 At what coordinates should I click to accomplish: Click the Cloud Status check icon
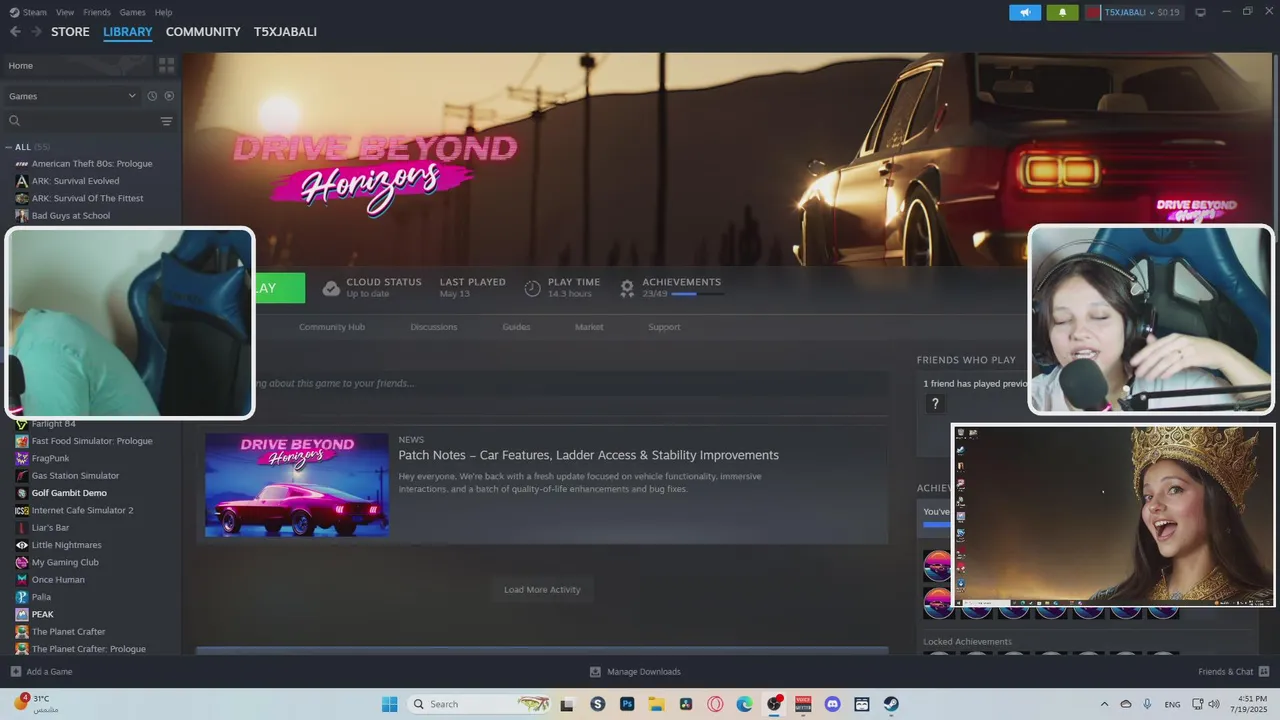(x=331, y=288)
